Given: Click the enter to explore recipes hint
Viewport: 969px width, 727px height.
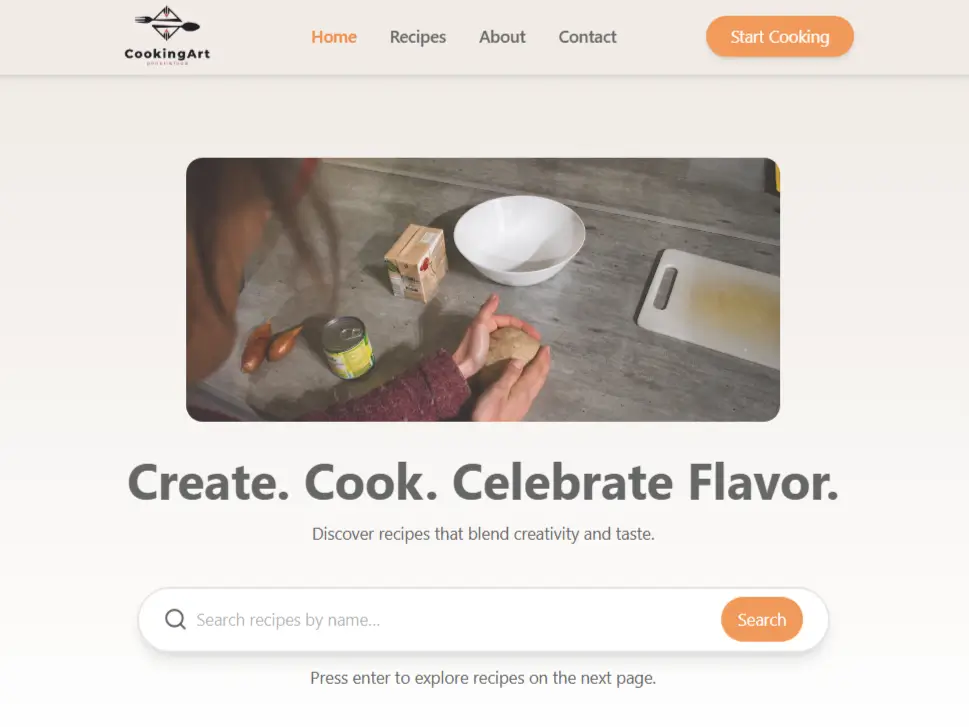Looking at the screenshot, I should pyautogui.click(x=483, y=678).
